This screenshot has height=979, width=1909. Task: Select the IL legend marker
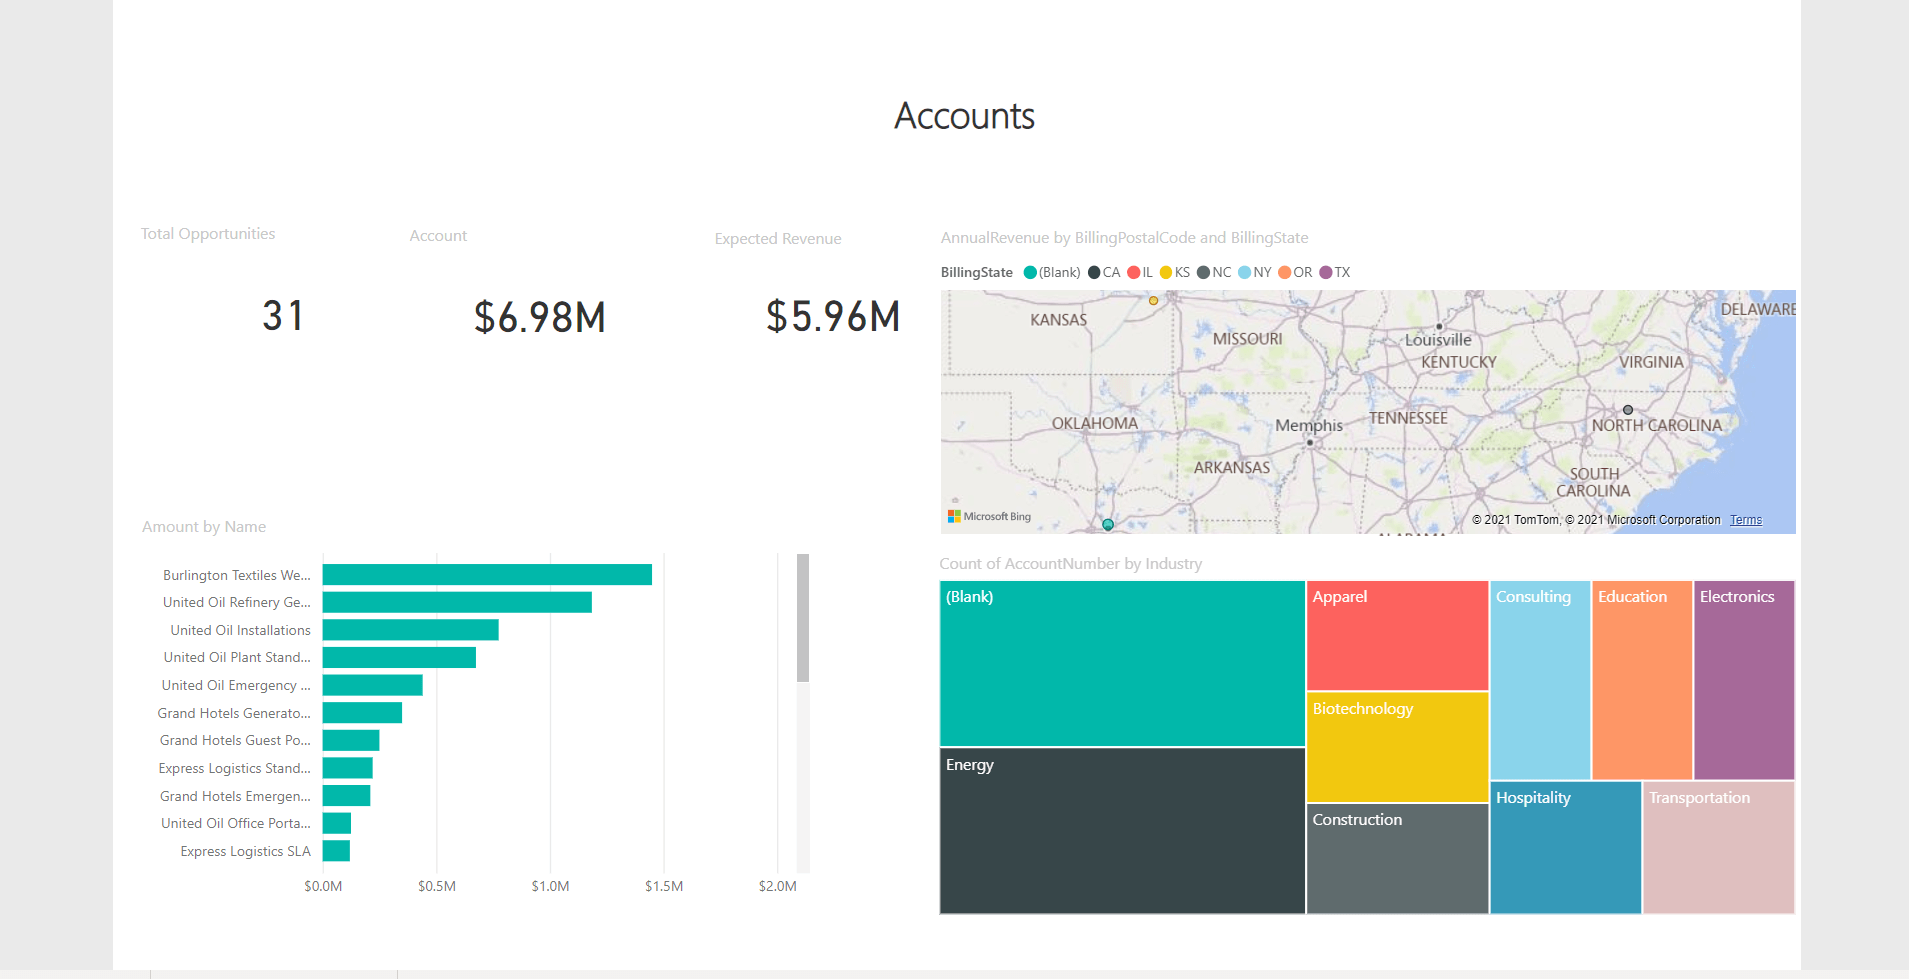1134,272
